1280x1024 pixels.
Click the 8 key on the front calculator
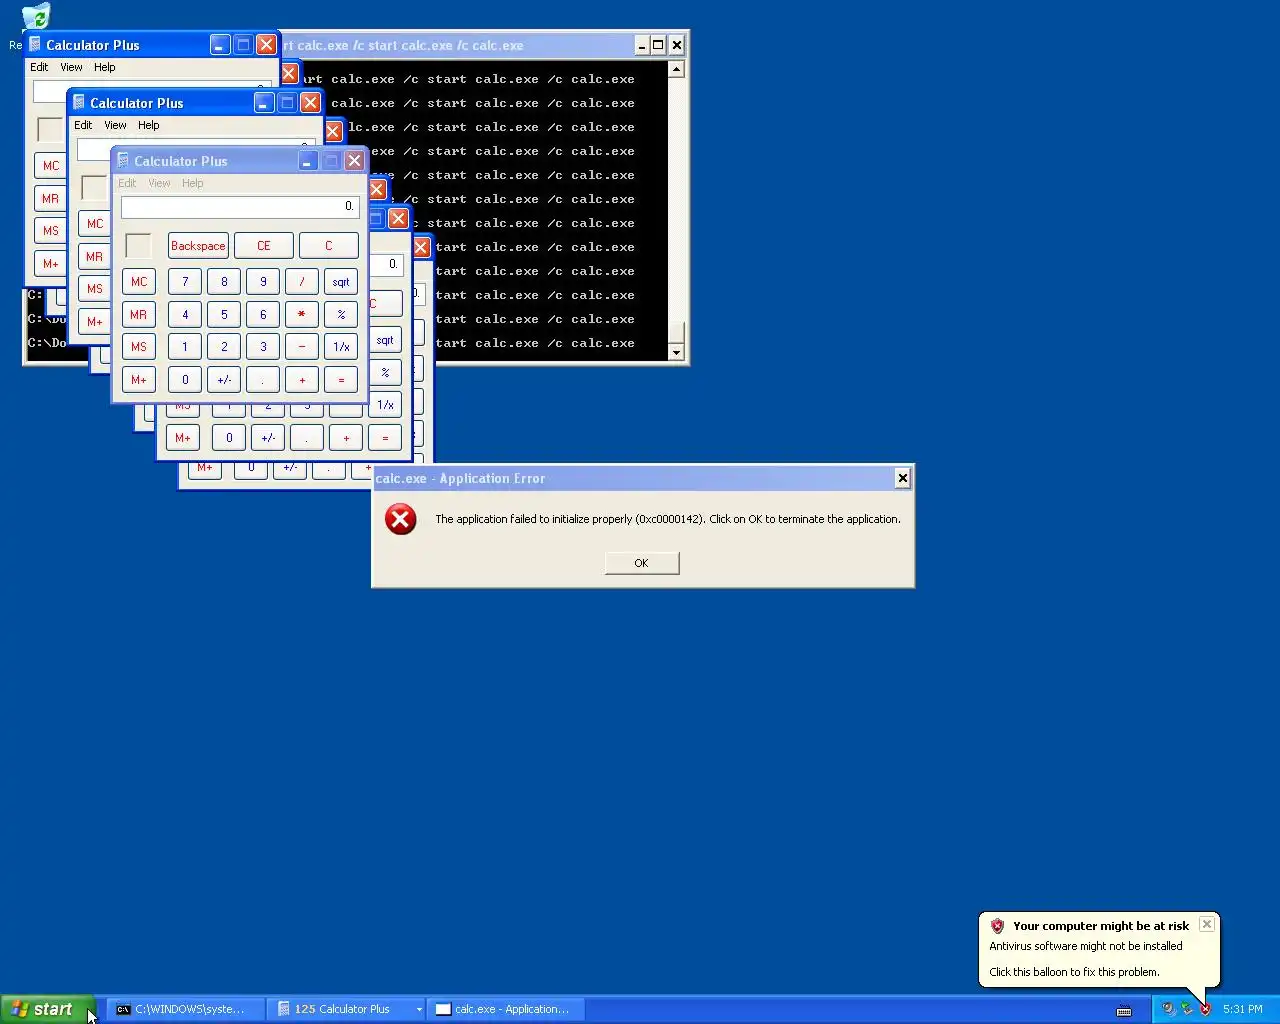pyautogui.click(x=224, y=282)
